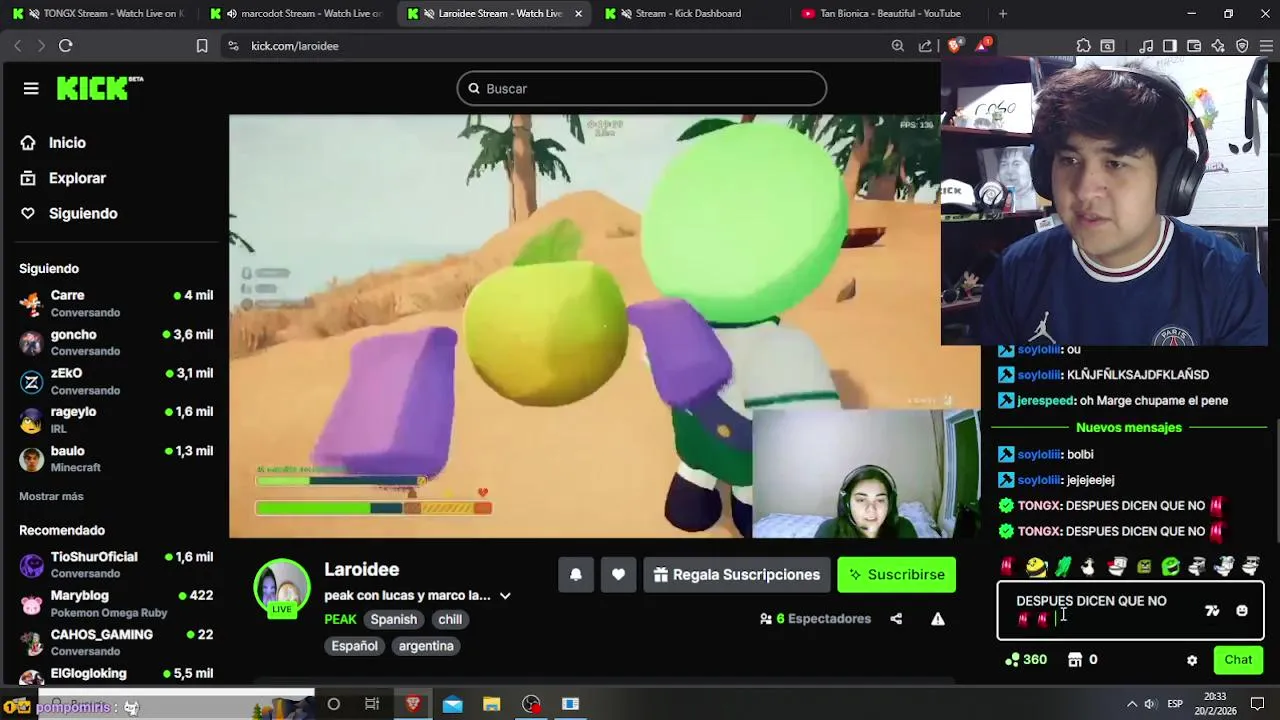The width and height of the screenshot is (1280, 720).
Task: Switch to marcodot Stream tab
Action: [x=298, y=14]
